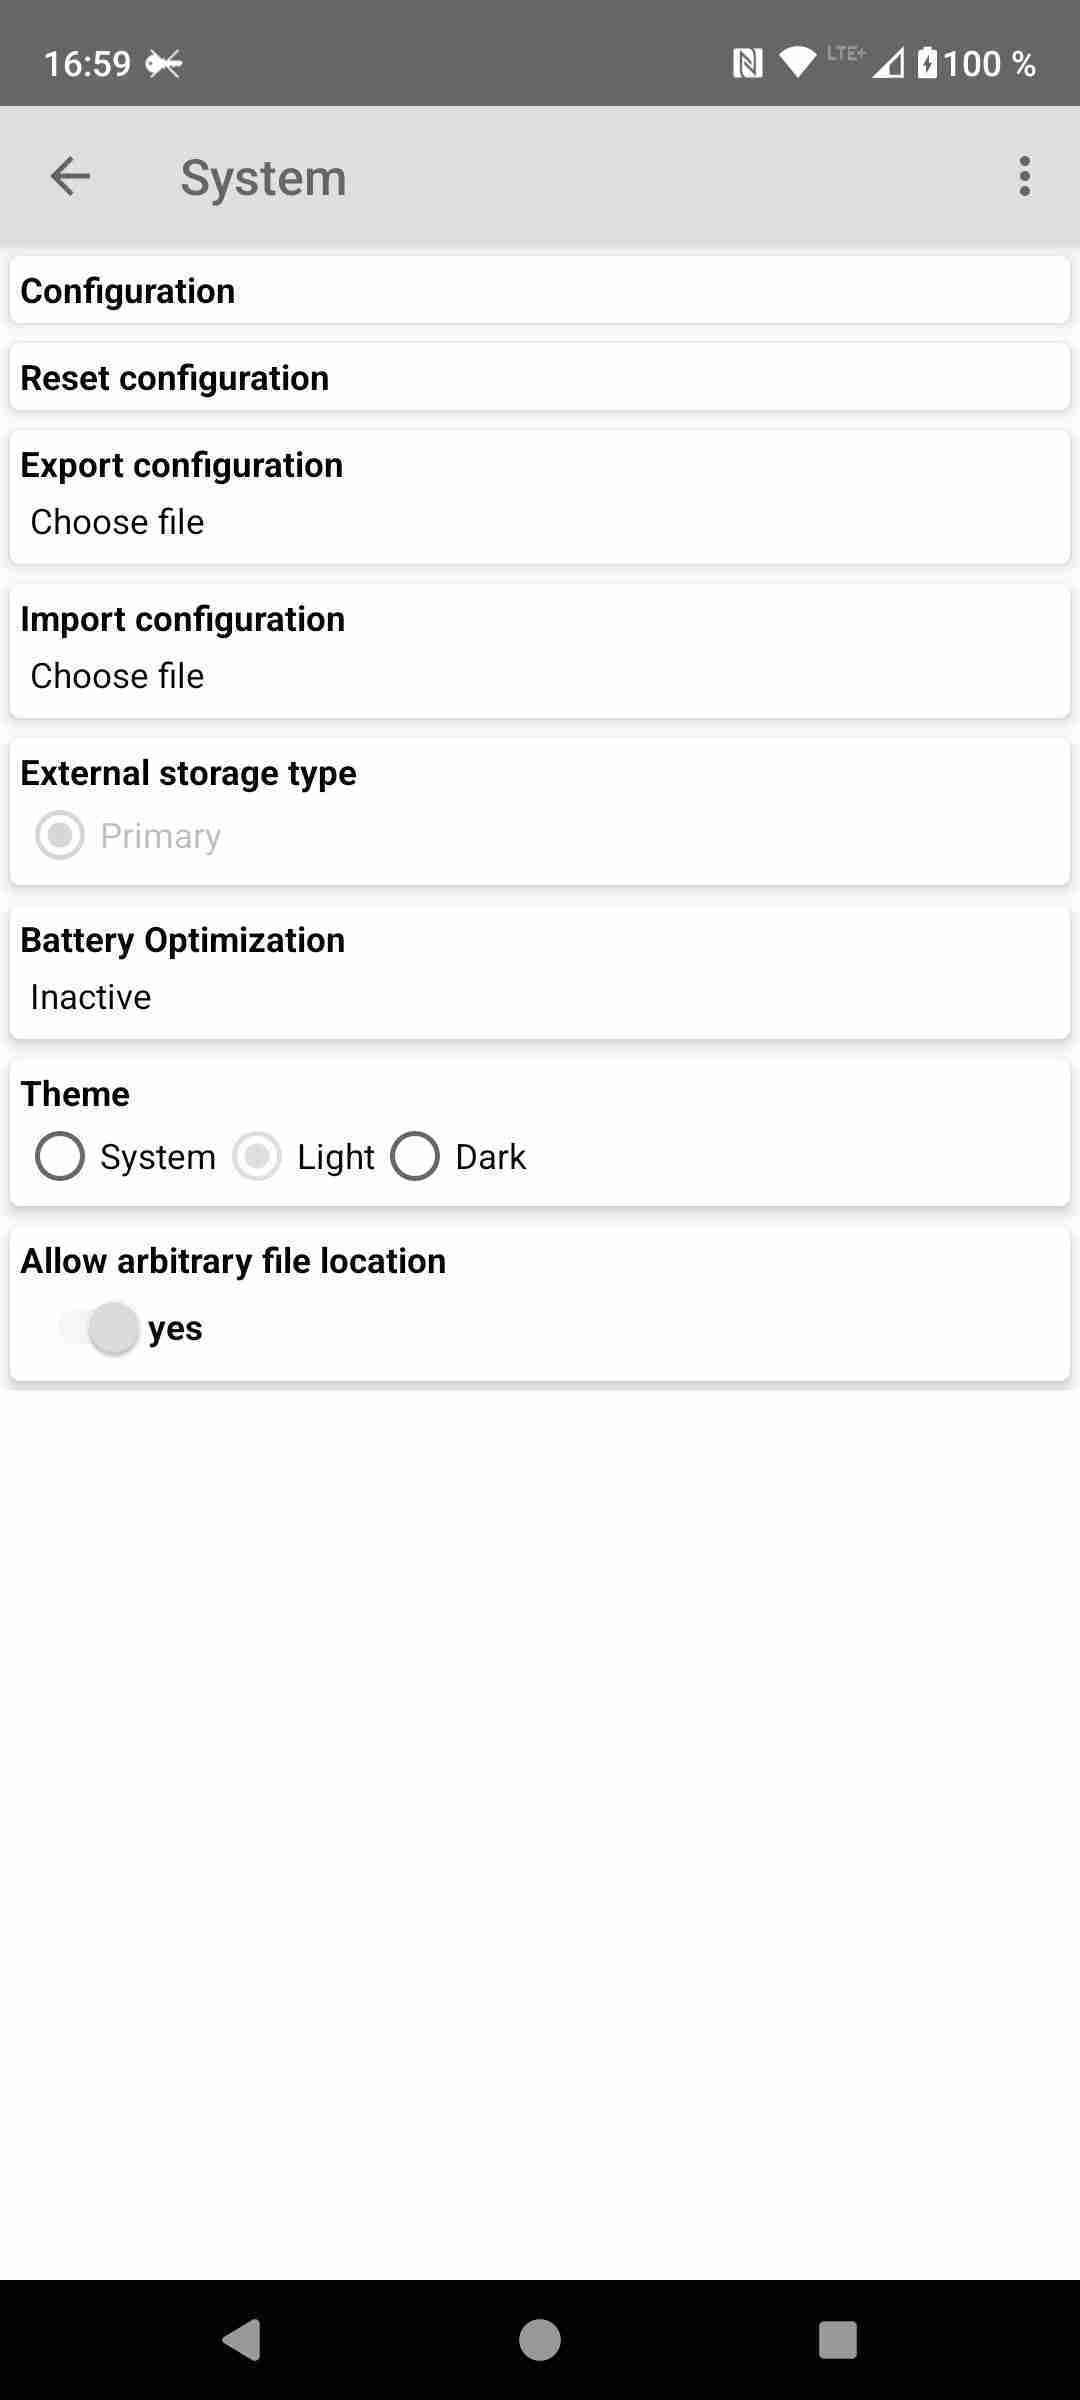Tap the System page title
Screen dimensions: 1080x2400
point(263,178)
